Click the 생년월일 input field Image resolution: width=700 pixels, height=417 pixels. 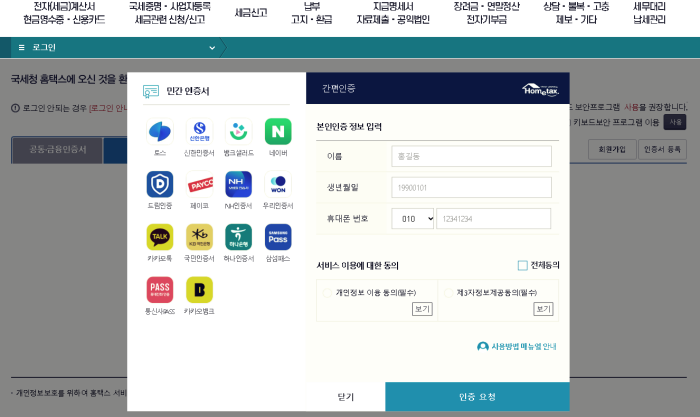pyautogui.click(x=471, y=188)
